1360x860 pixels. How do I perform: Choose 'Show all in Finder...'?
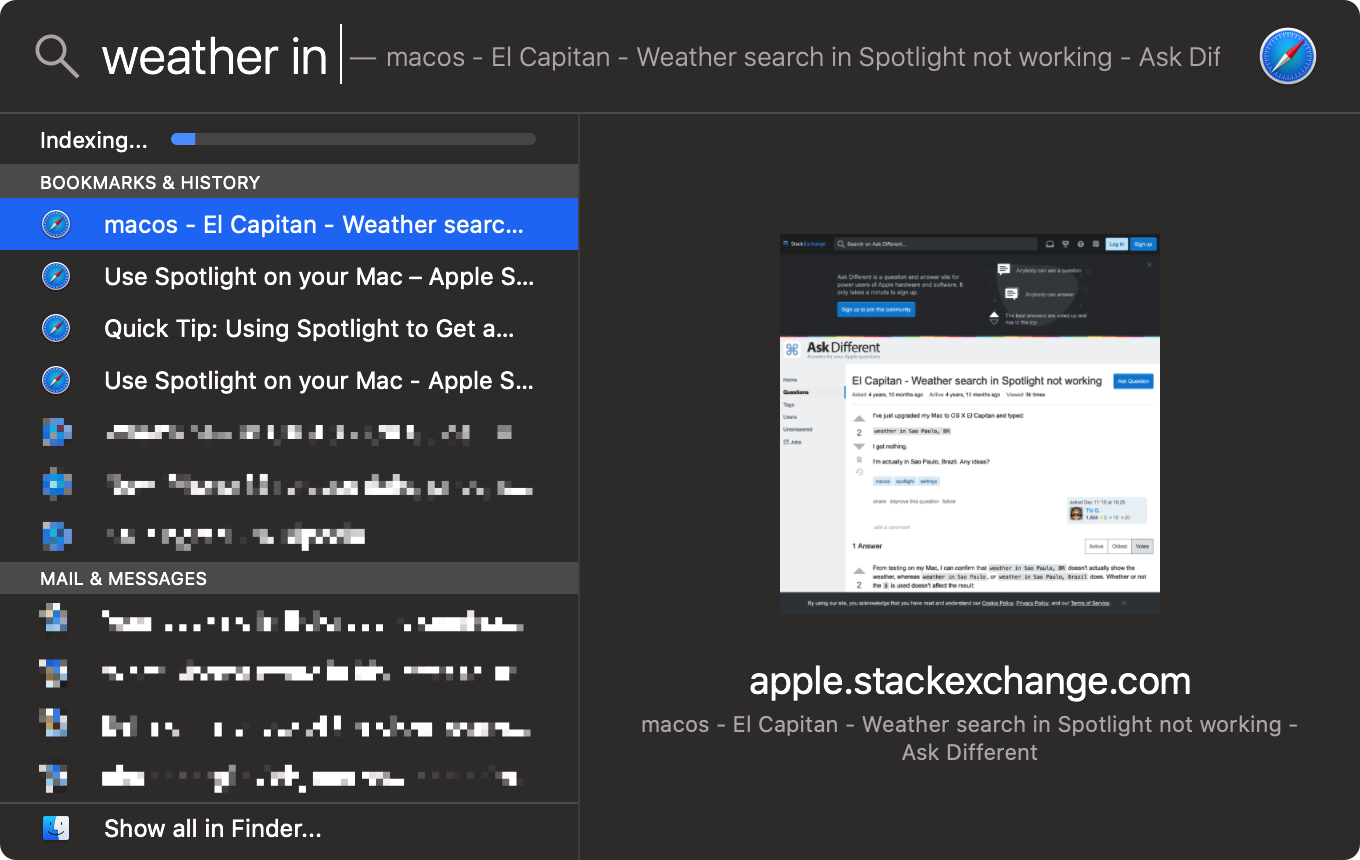(289, 828)
